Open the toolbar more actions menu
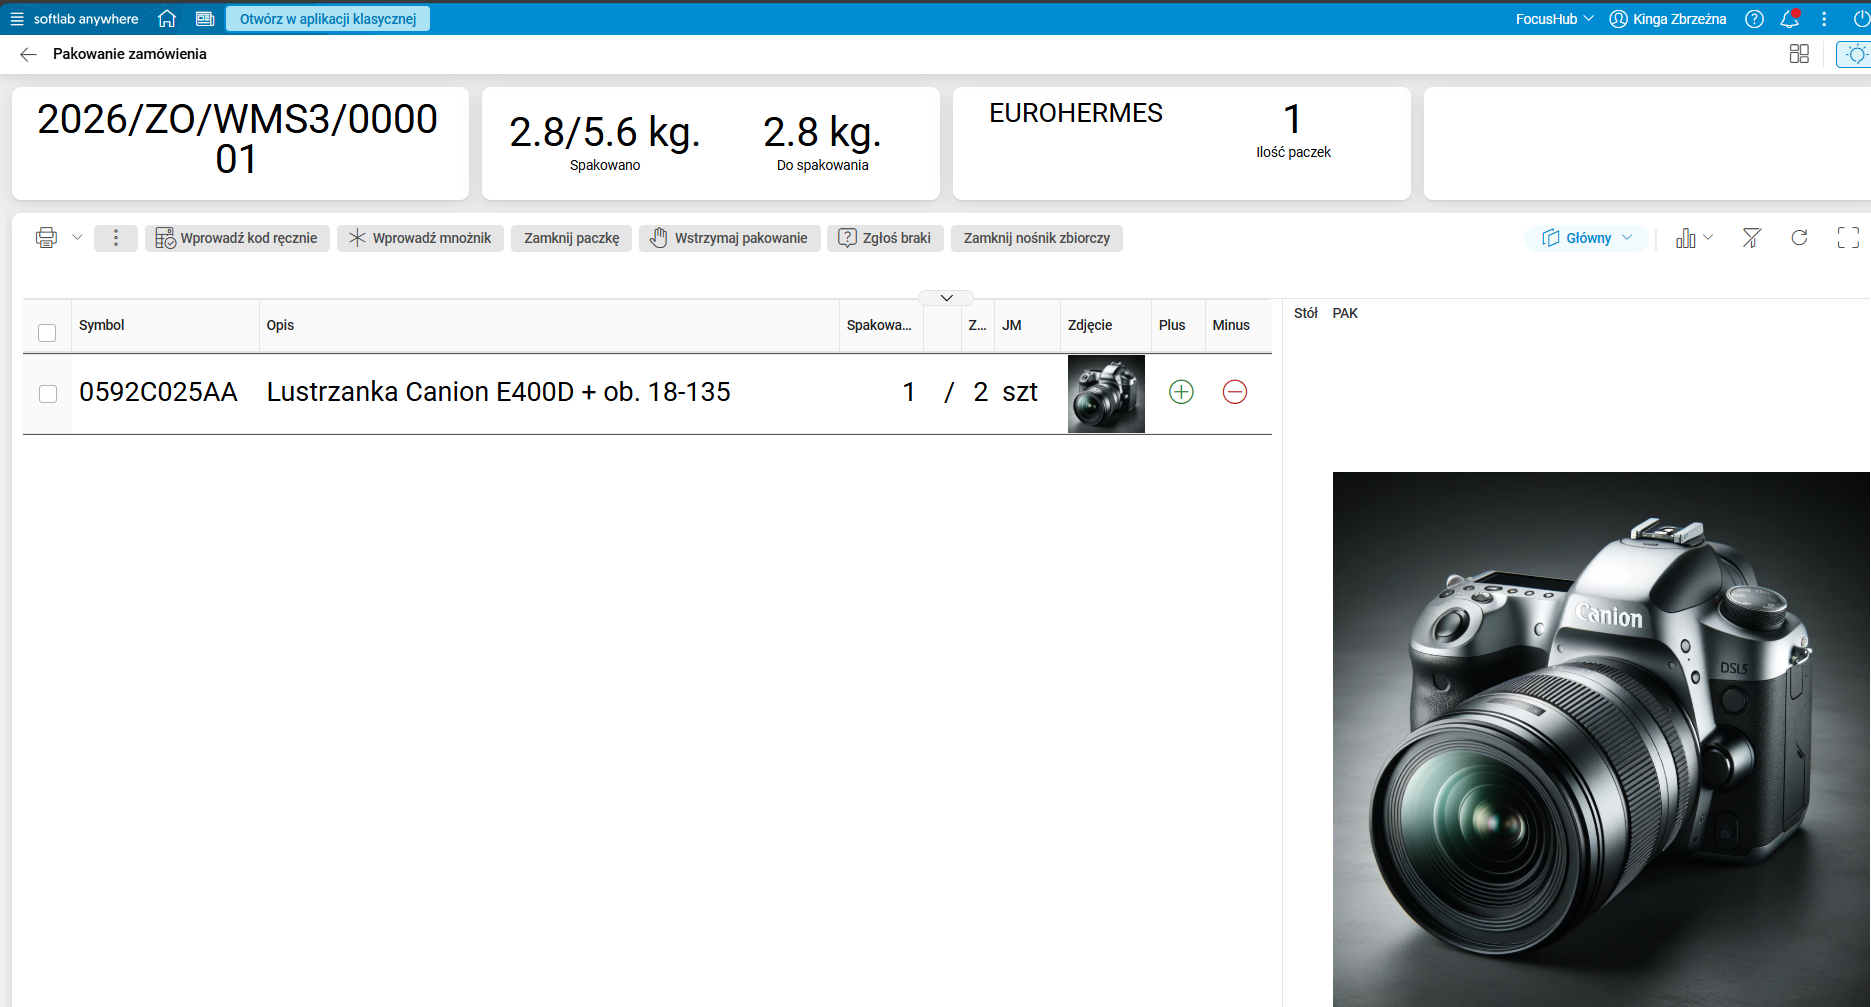Image resolution: width=1871 pixels, height=1007 pixels. [116, 238]
